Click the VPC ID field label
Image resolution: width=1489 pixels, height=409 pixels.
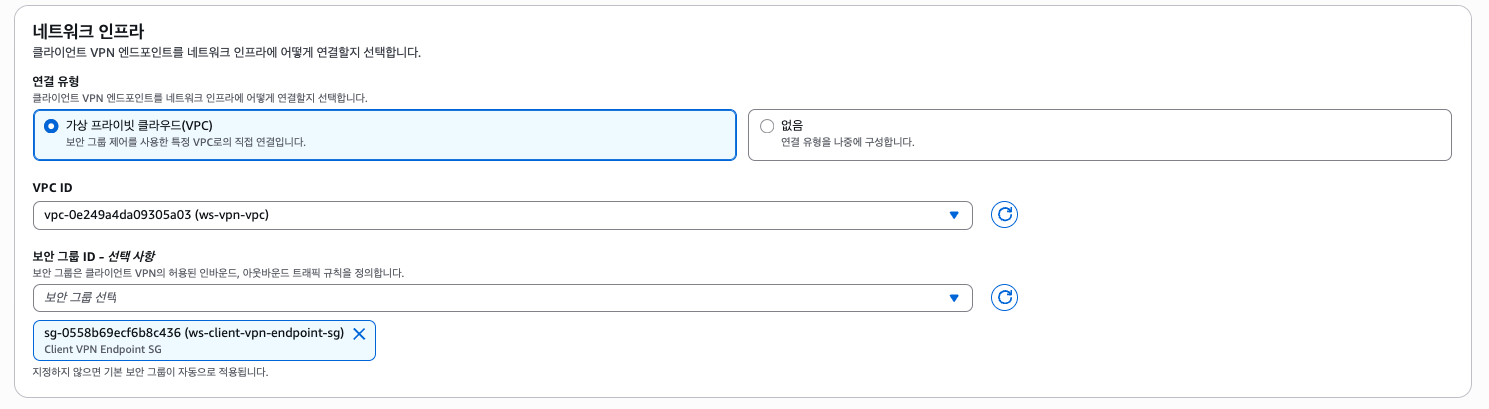coord(53,187)
